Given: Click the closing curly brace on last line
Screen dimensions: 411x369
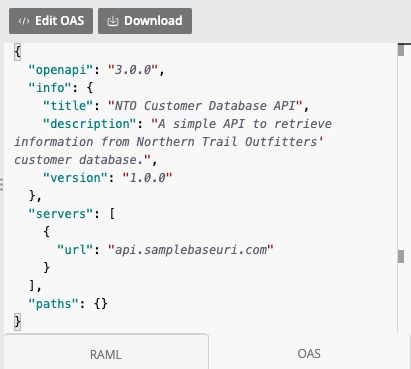Looking at the screenshot, I should pos(17,322).
